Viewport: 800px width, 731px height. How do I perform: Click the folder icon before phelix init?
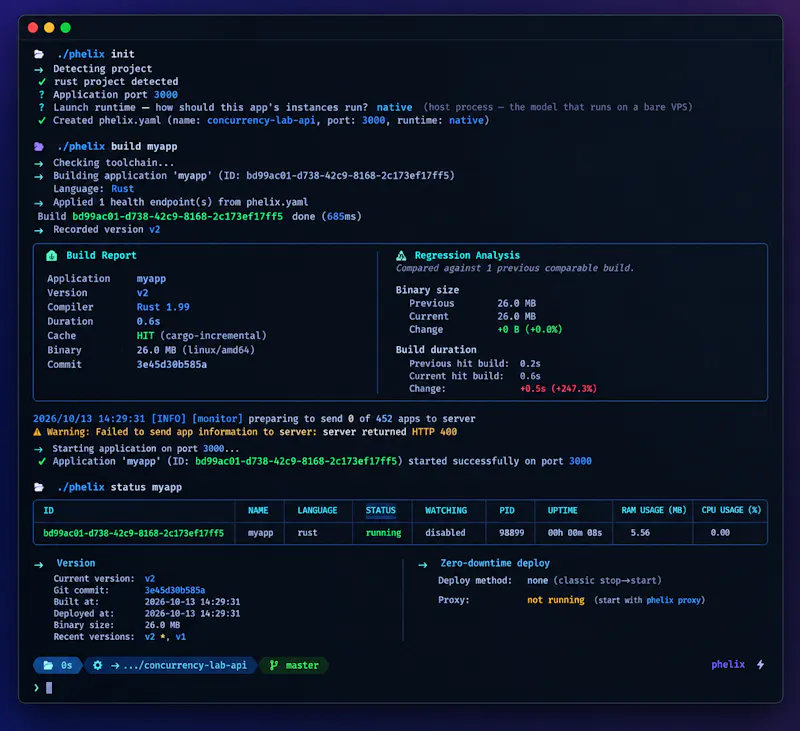[x=39, y=54]
